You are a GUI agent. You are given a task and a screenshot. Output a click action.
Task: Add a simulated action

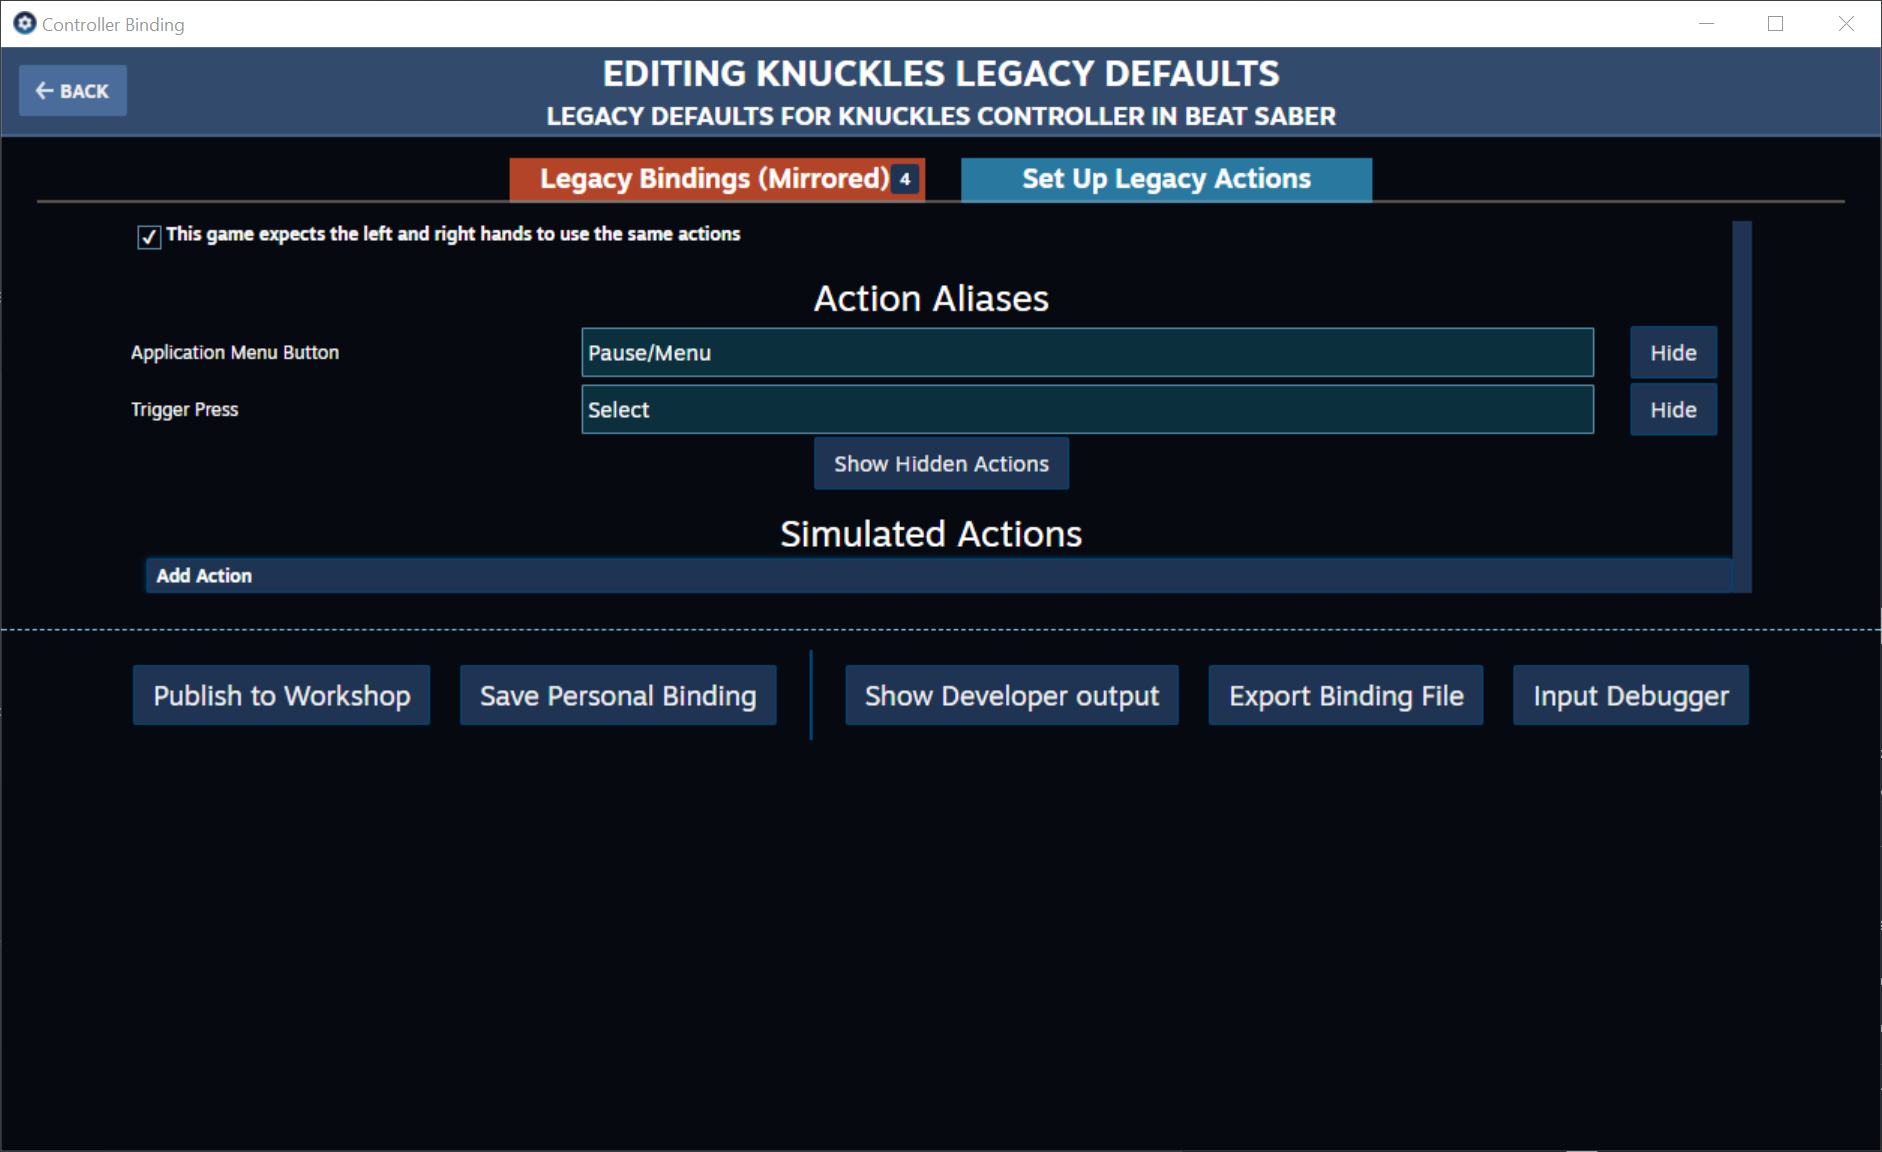click(x=938, y=576)
